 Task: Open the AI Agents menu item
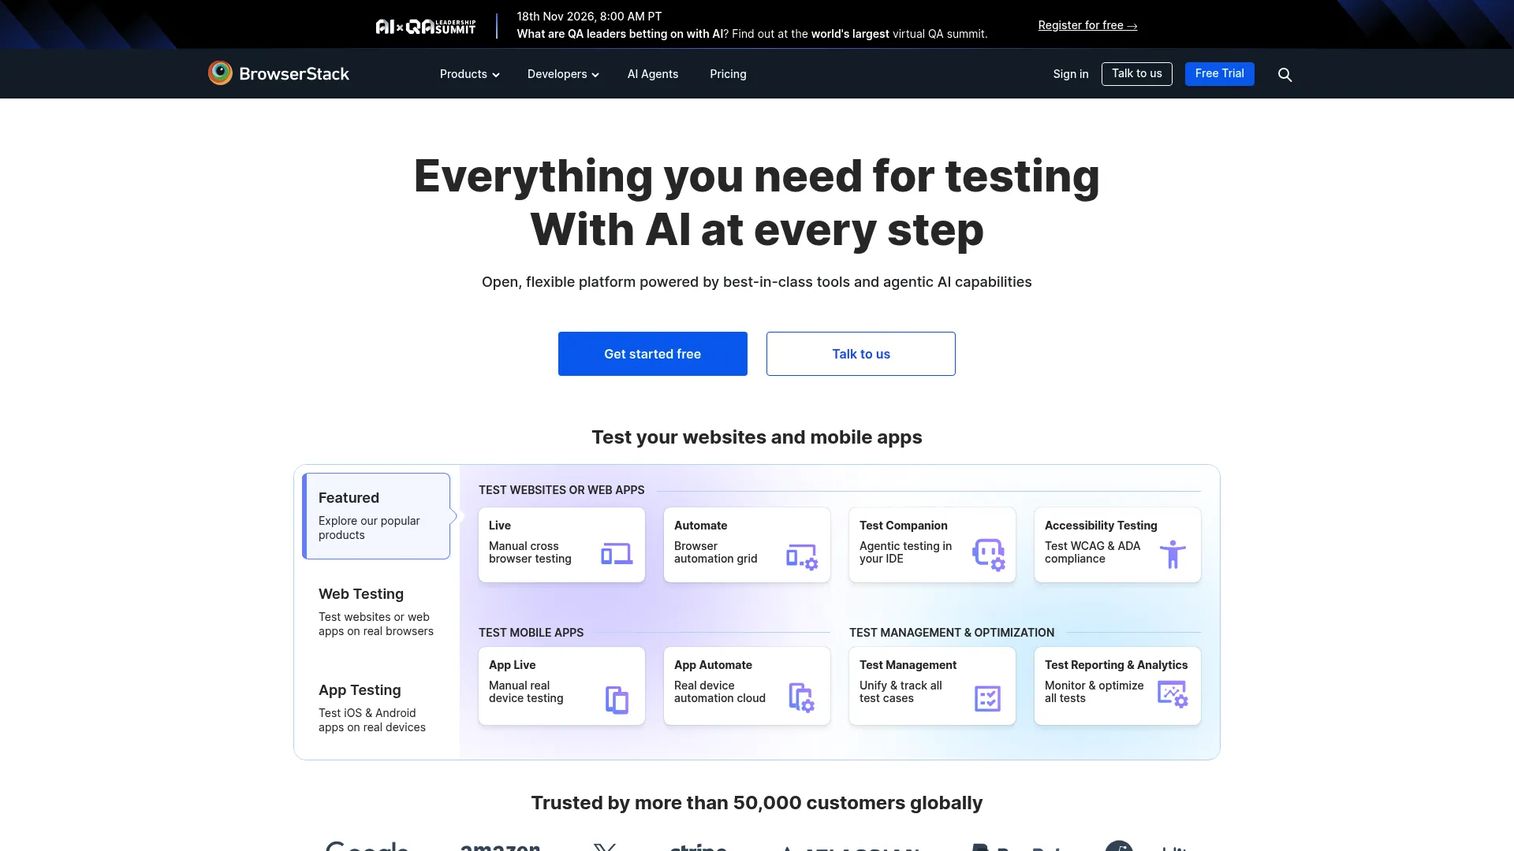pyautogui.click(x=652, y=74)
